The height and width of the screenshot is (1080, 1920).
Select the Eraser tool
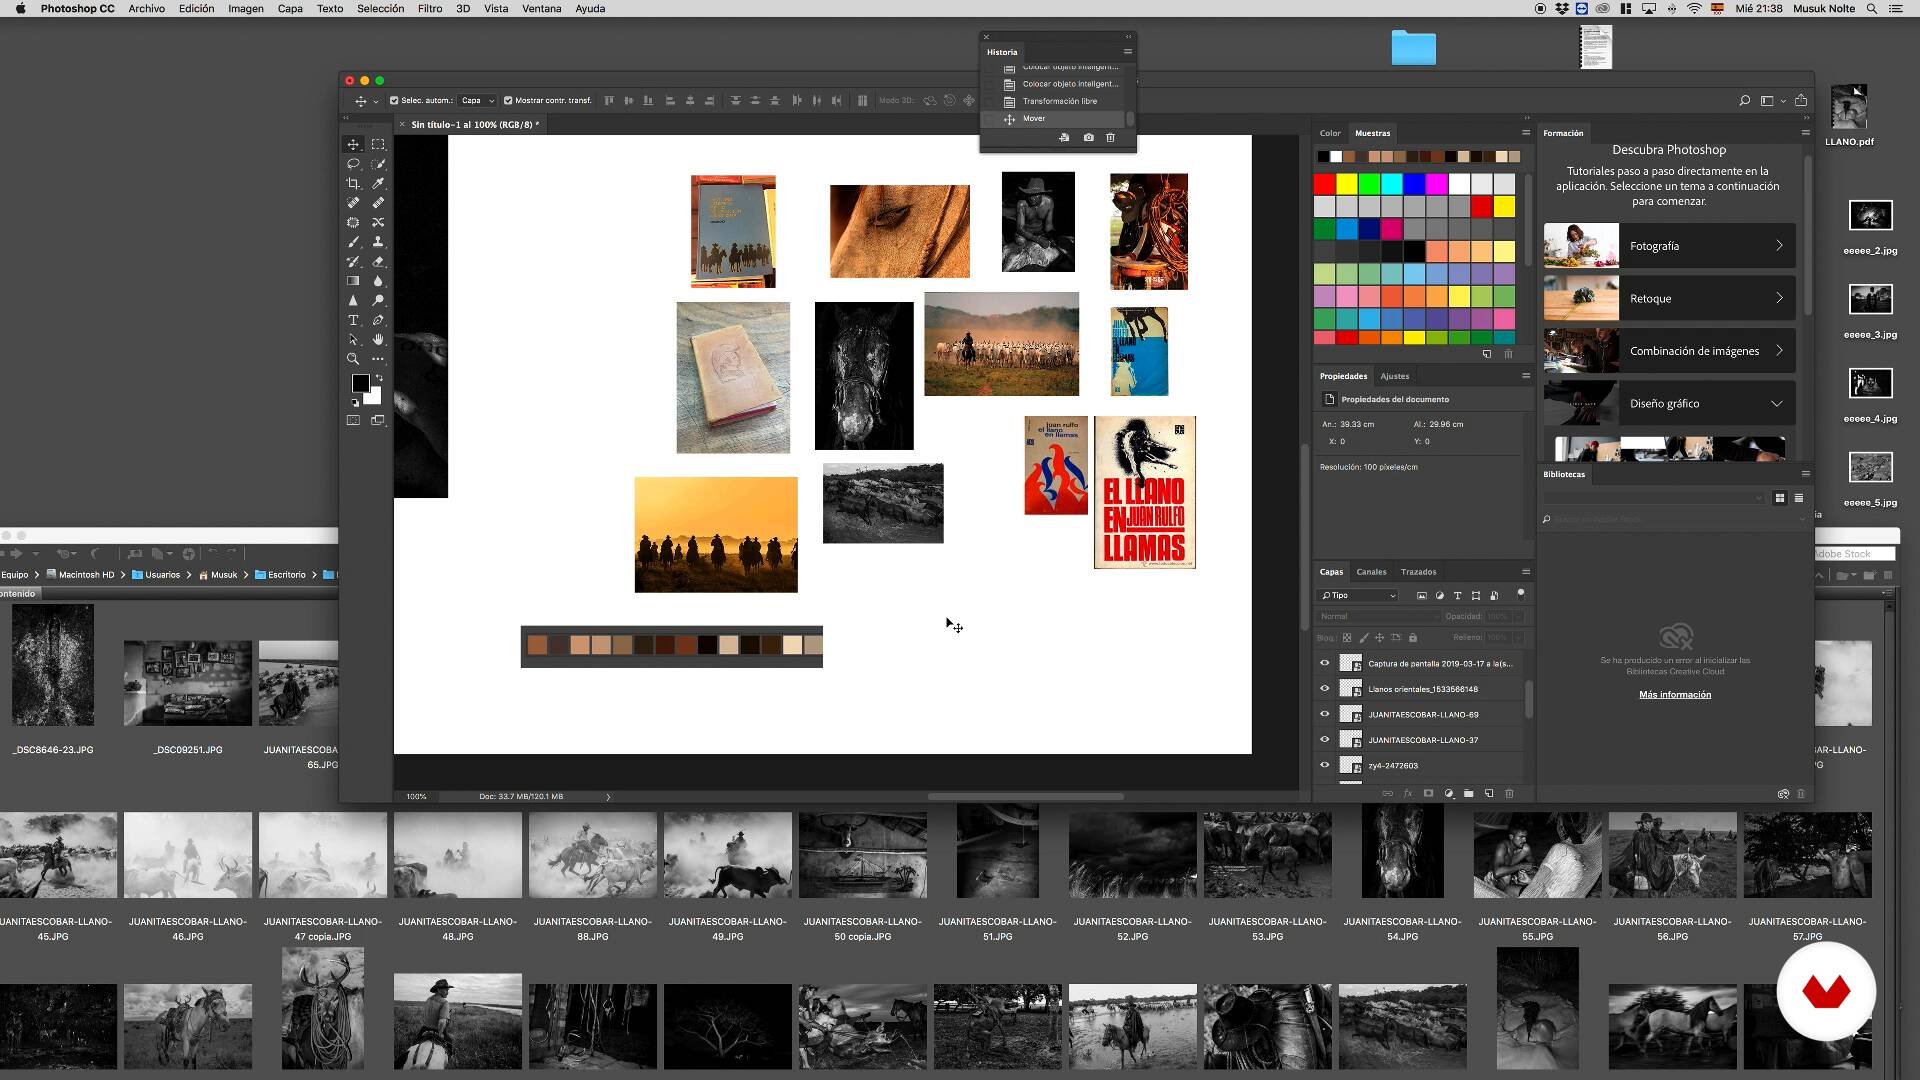click(378, 262)
